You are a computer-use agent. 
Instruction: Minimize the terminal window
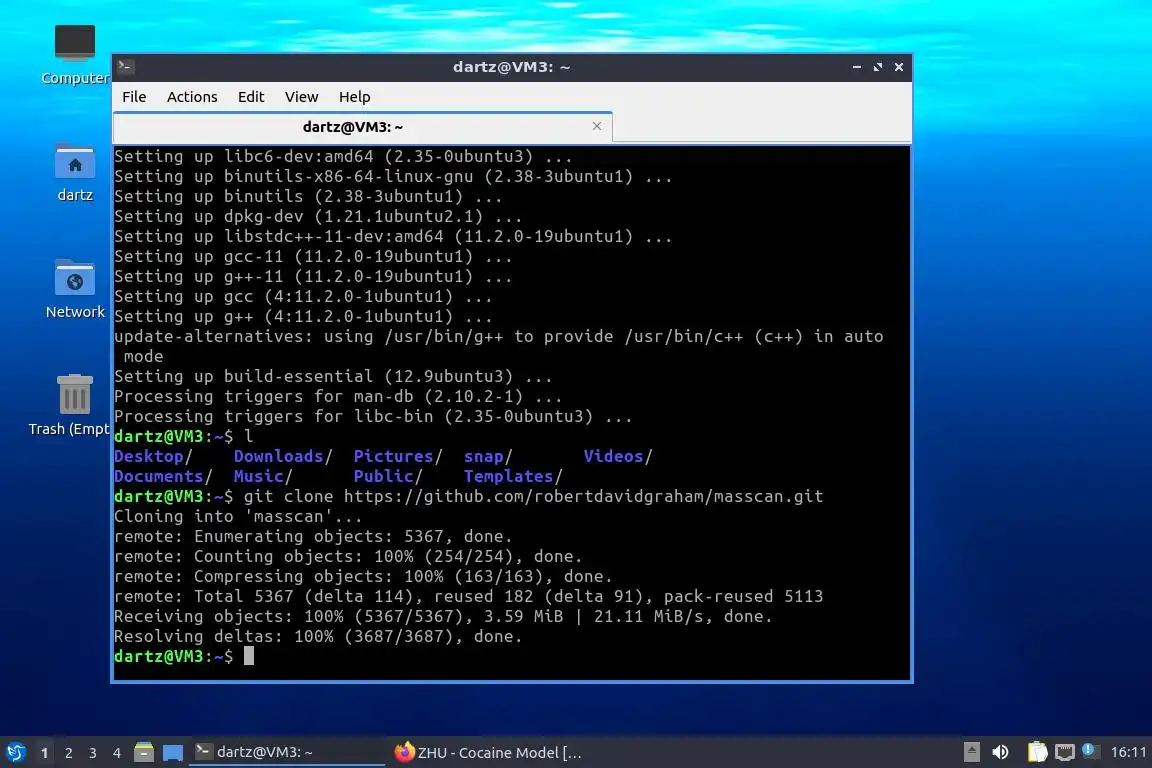coord(857,67)
